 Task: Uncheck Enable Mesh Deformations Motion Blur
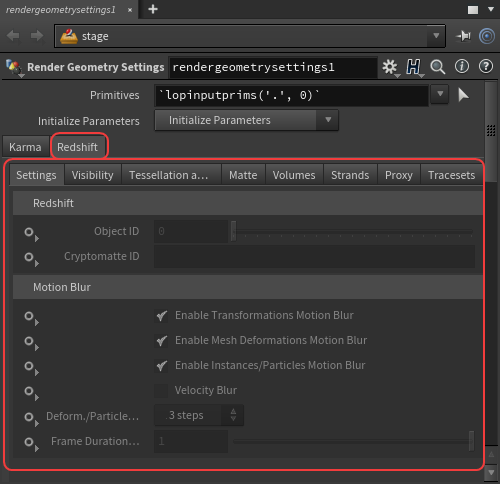coord(162,340)
